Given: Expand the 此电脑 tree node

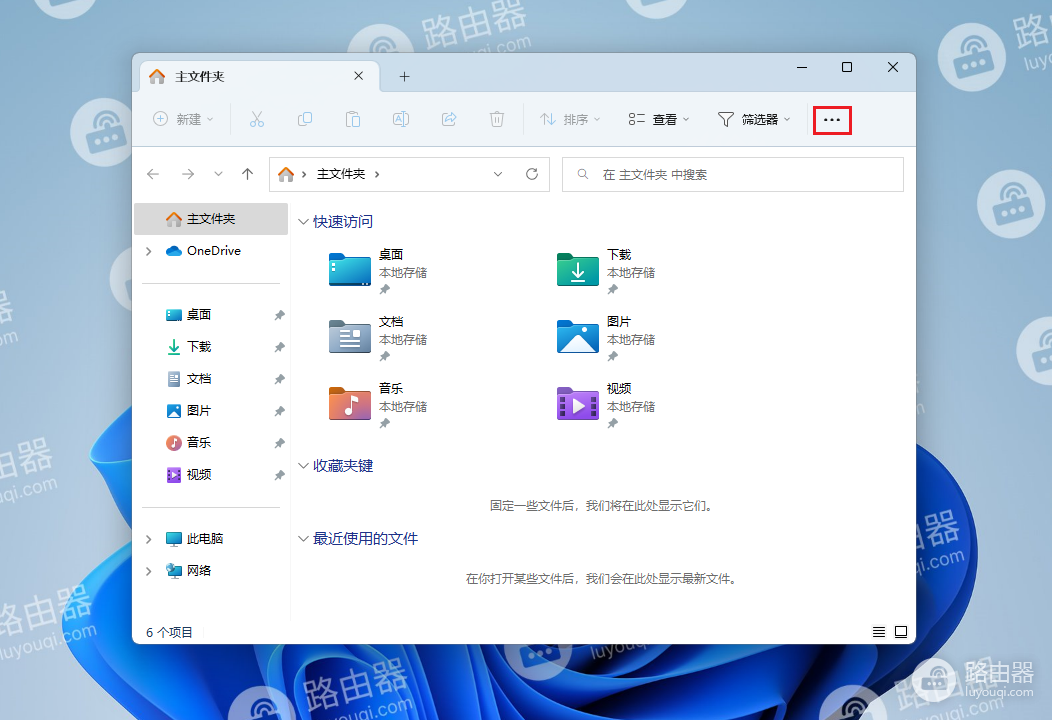Looking at the screenshot, I should pos(149,539).
